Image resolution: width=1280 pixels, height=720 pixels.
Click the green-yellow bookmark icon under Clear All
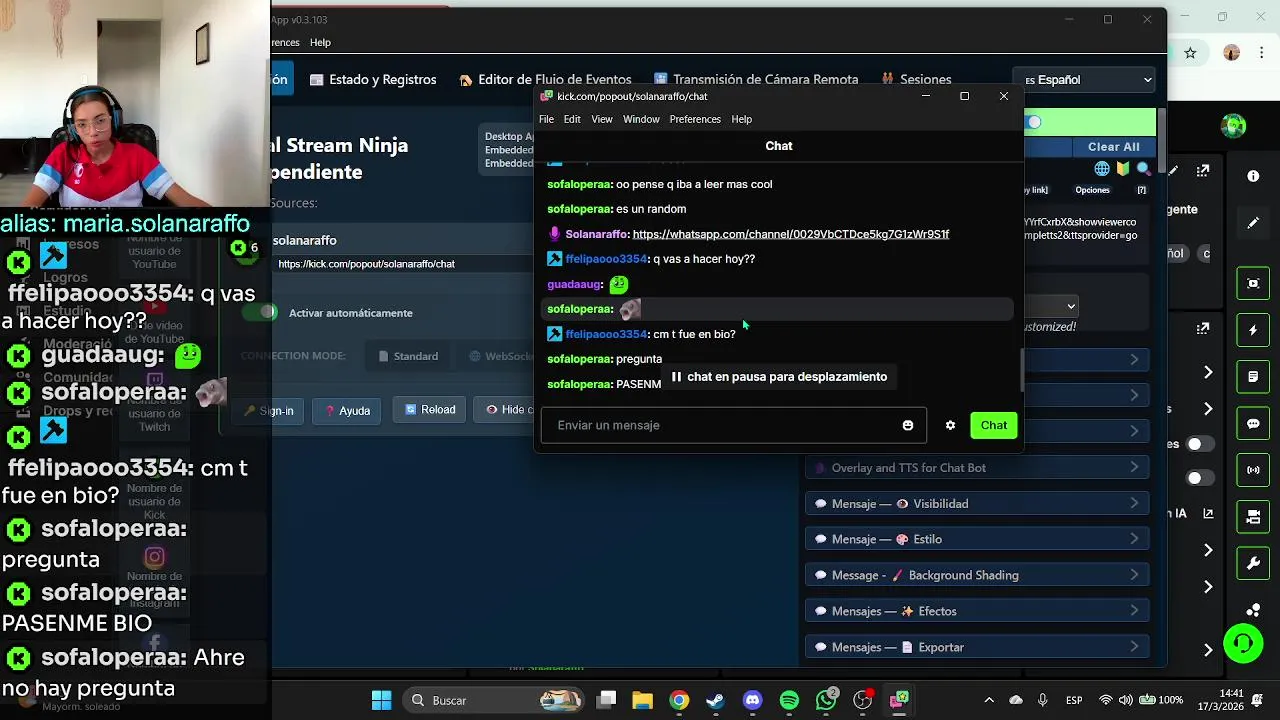[1123, 169]
